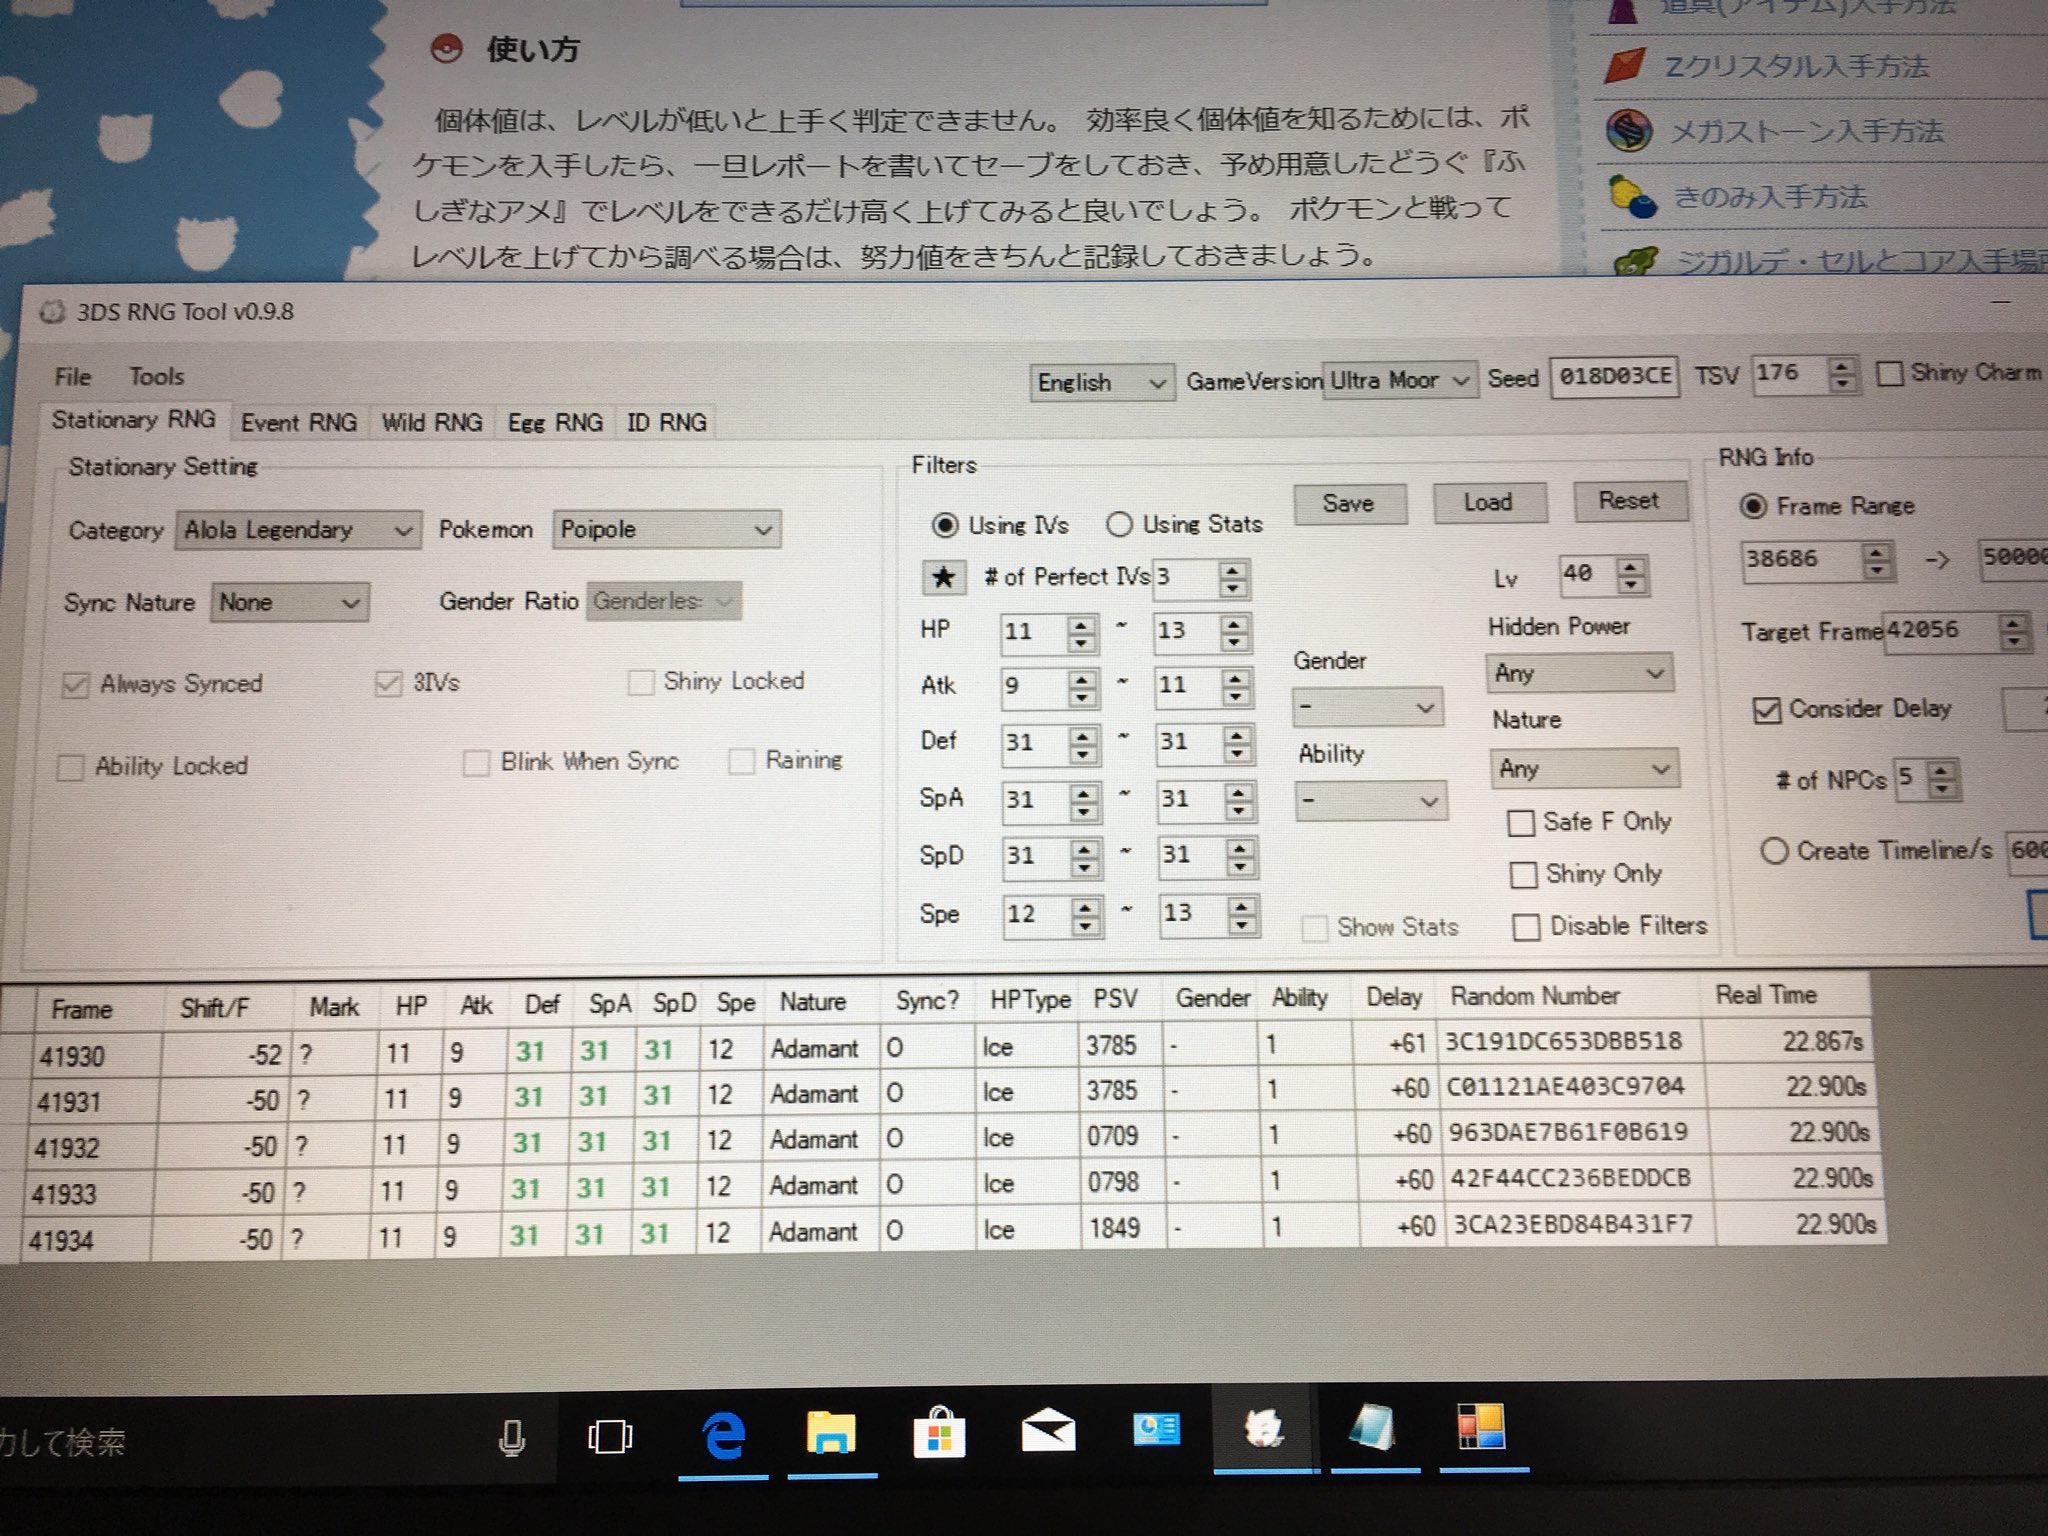
Task: Open the language dropdown showing English
Action: click(1100, 383)
